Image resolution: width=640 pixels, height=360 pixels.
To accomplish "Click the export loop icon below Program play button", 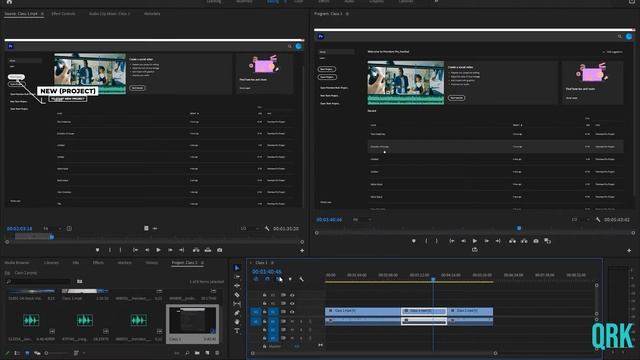I will pyautogui.click(x=475, y=249).
